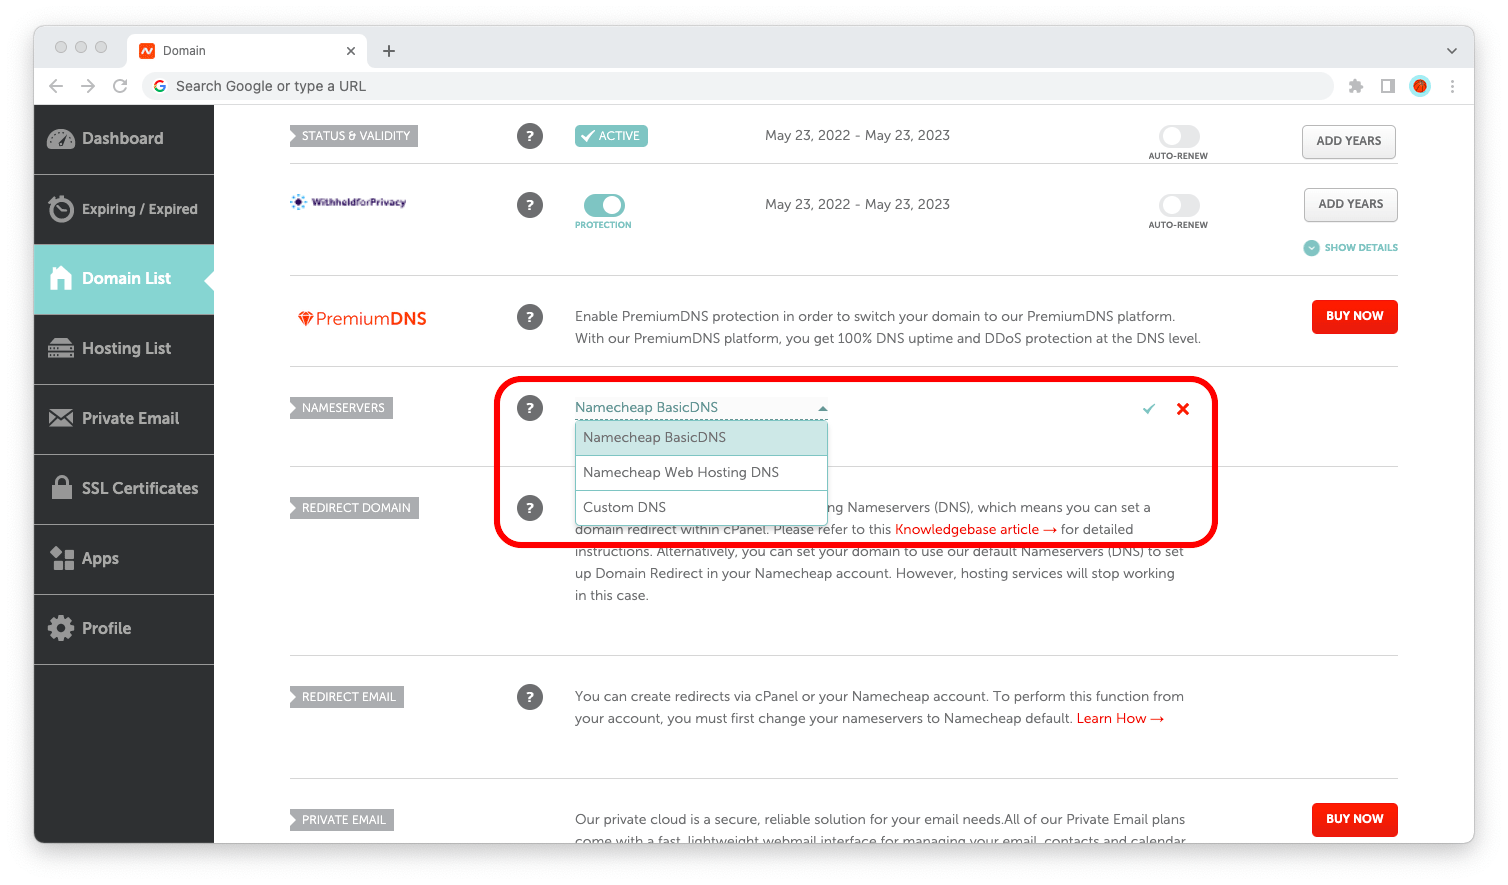
Task: Click the WithheldForPrivacy logo
Action: click(x=348, y=202)
